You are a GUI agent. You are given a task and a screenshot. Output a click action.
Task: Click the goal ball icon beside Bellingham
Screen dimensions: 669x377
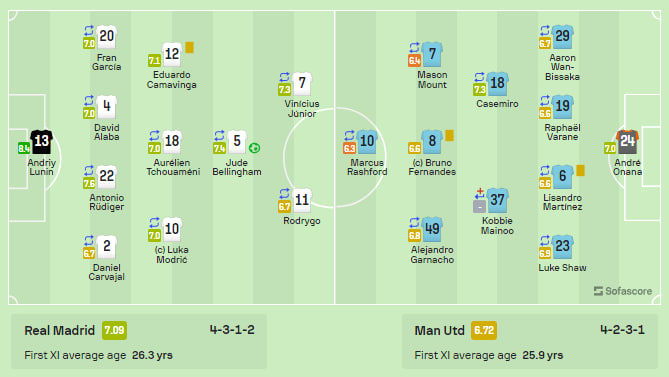[254, 148]
